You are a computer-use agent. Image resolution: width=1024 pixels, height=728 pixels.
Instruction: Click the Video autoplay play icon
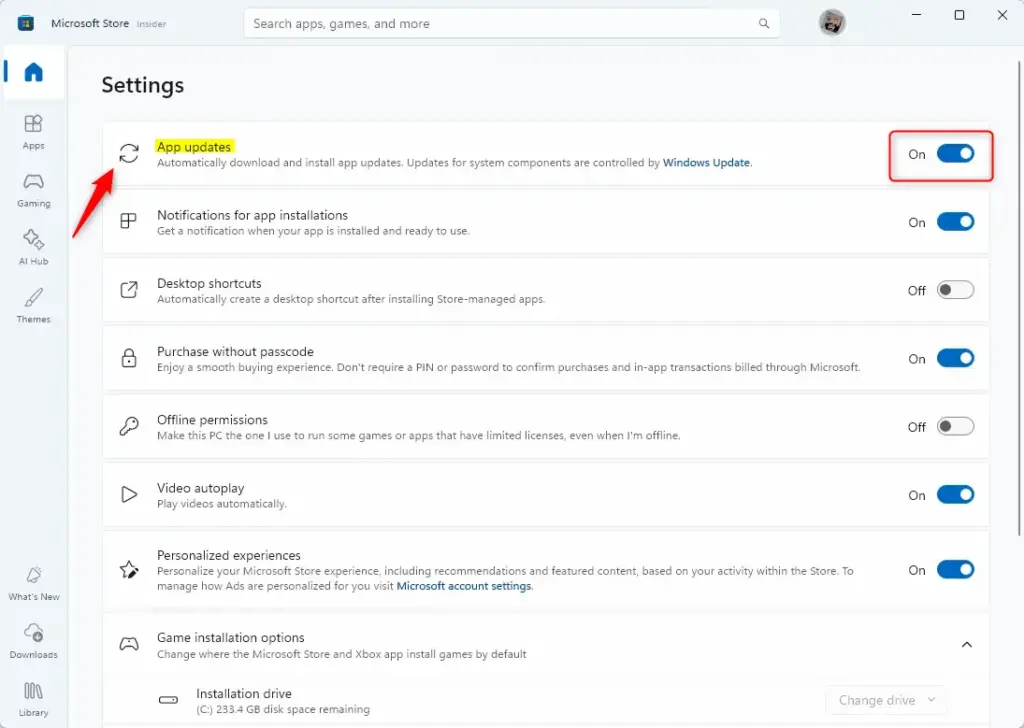129,494
